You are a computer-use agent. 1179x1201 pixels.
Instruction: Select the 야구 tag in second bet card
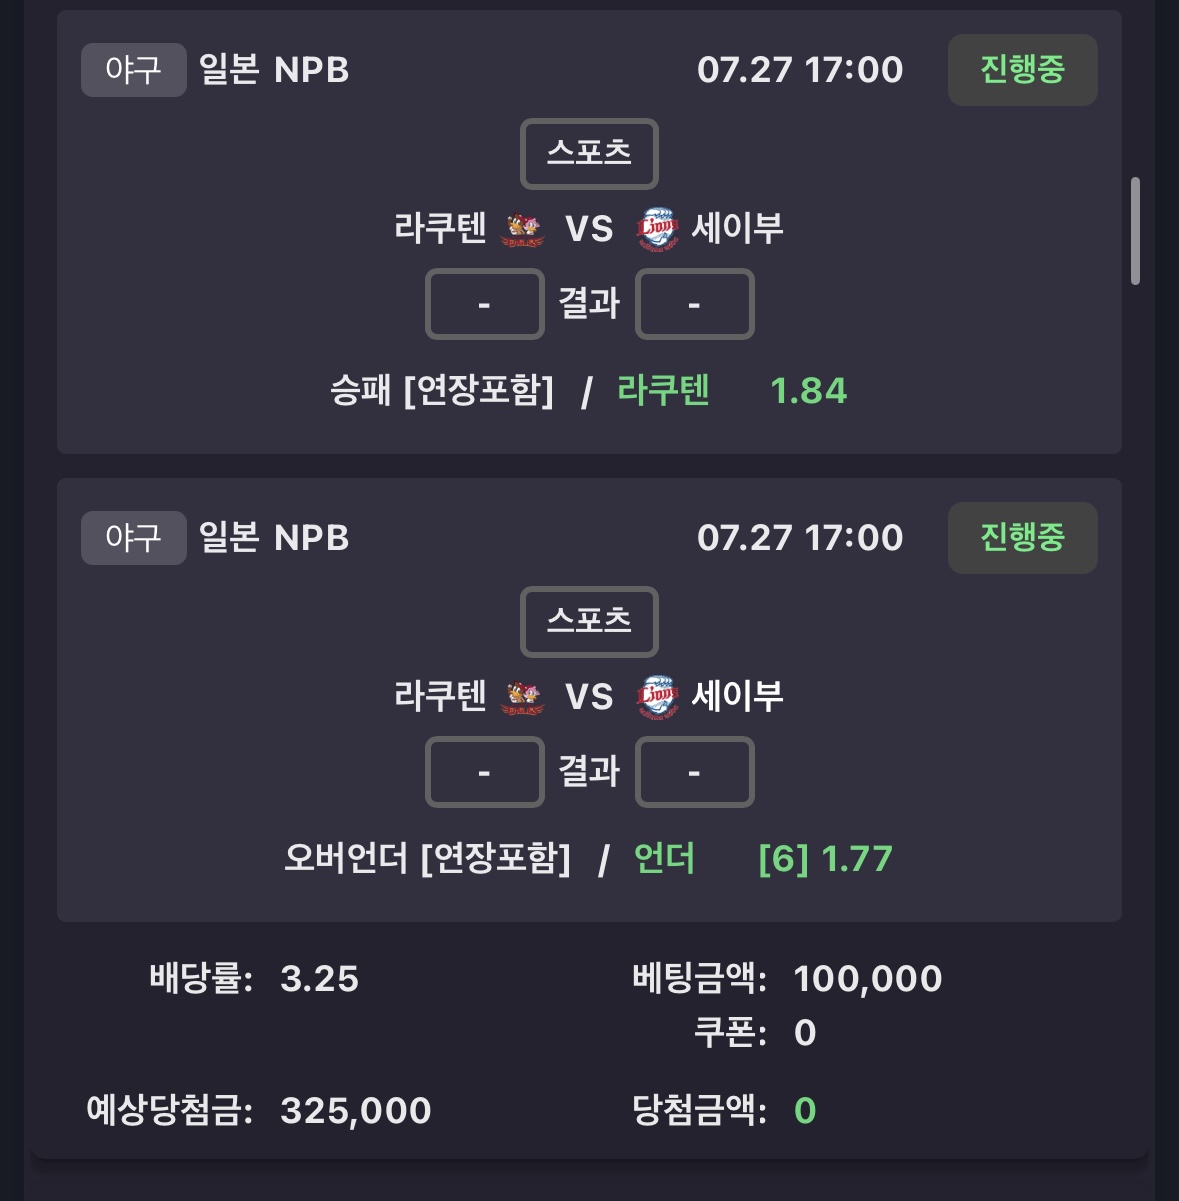134,538
